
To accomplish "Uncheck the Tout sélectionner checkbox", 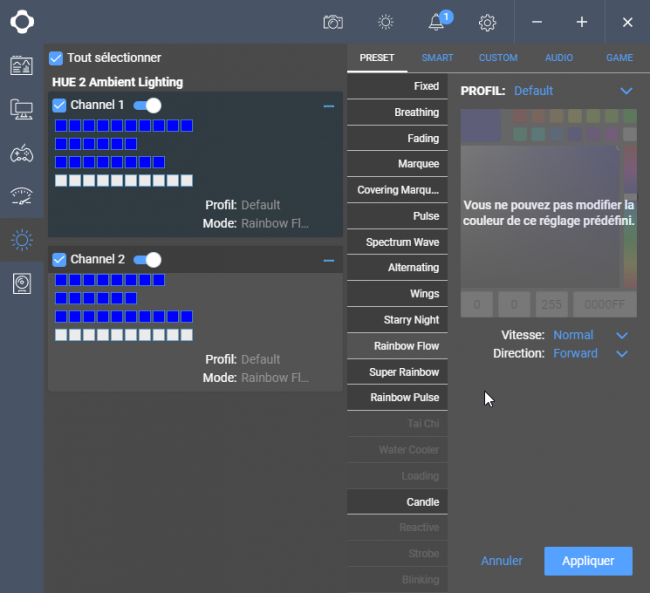I will tap(56, 58).
